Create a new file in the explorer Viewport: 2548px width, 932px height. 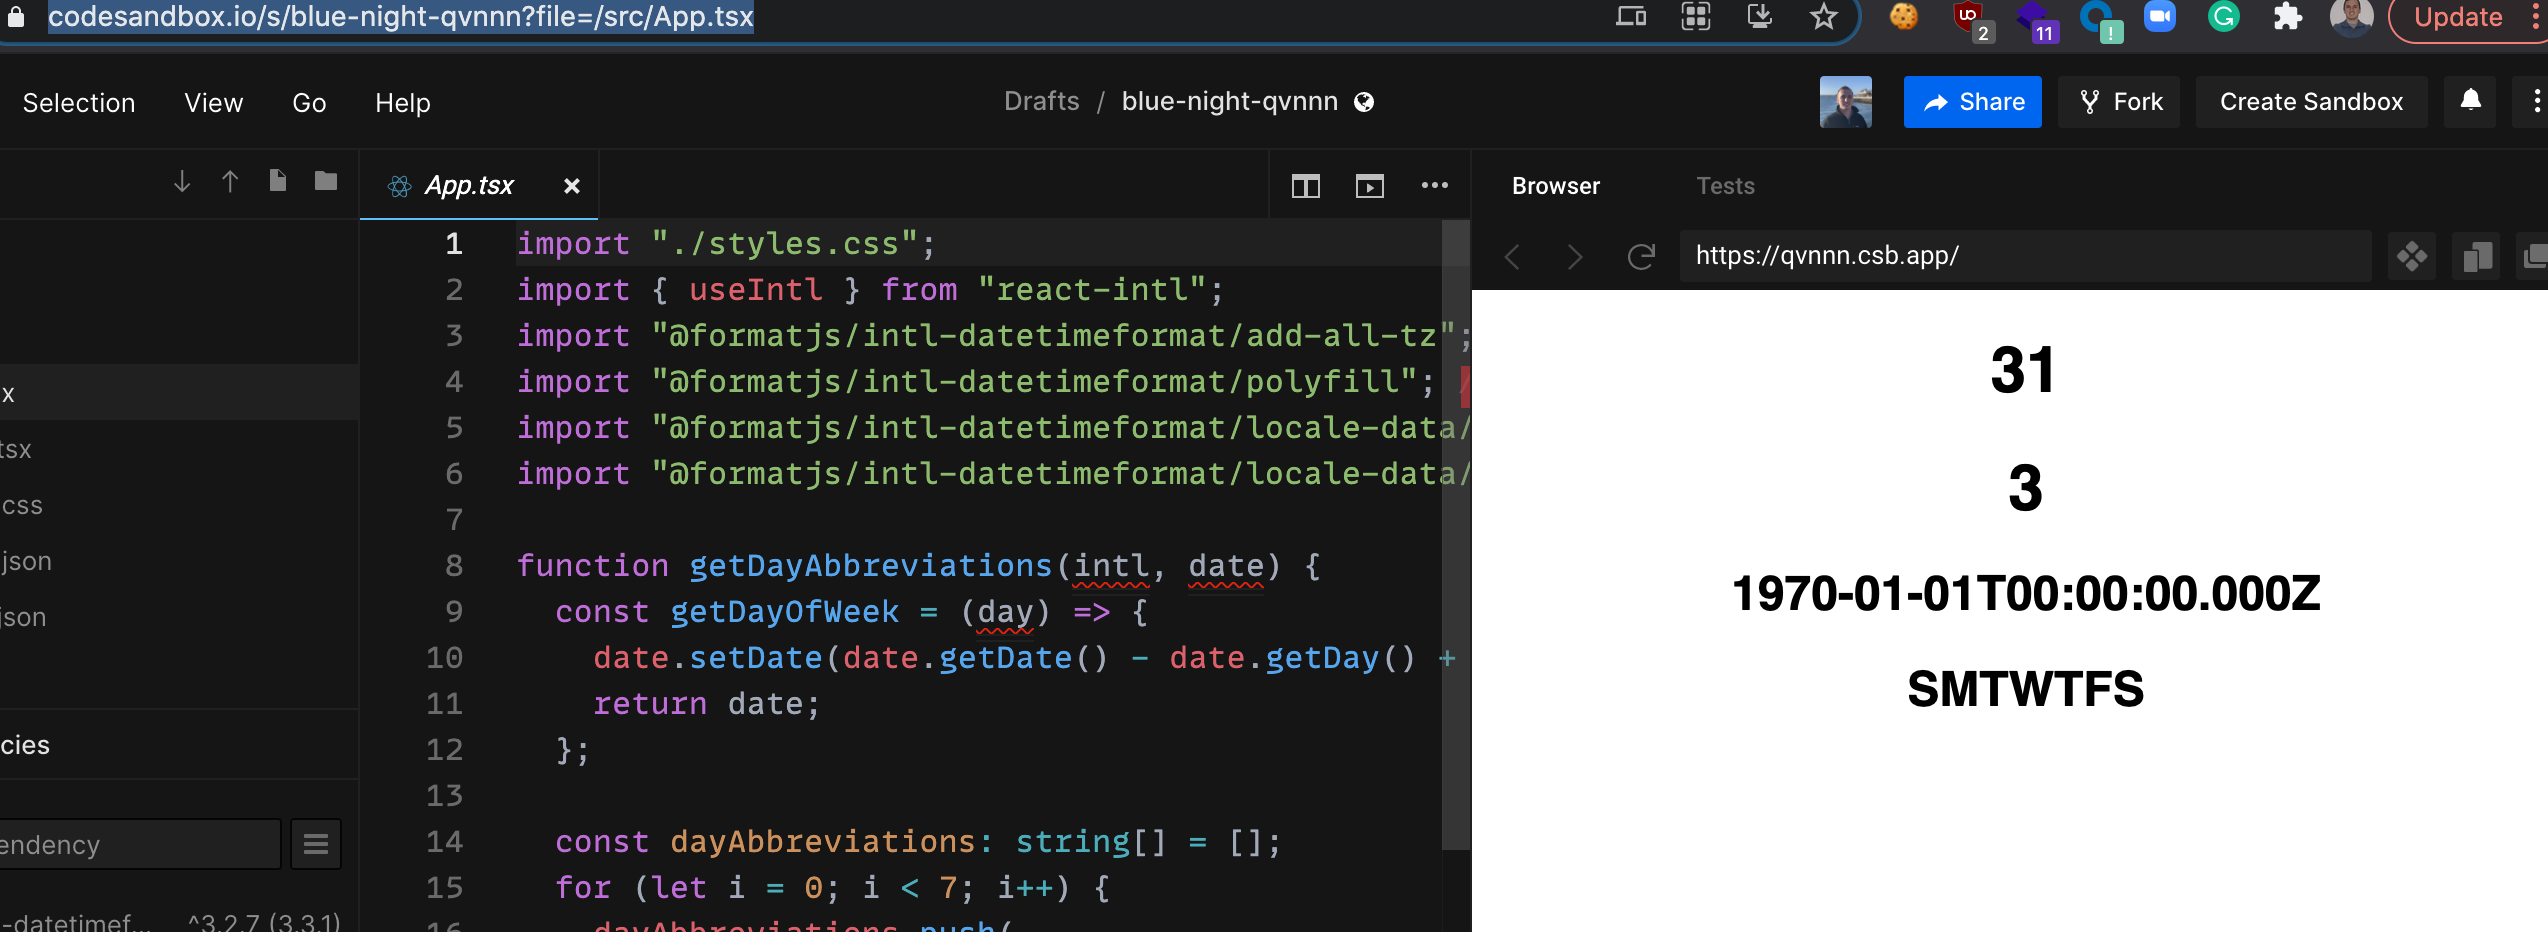(x=277, y=182)
